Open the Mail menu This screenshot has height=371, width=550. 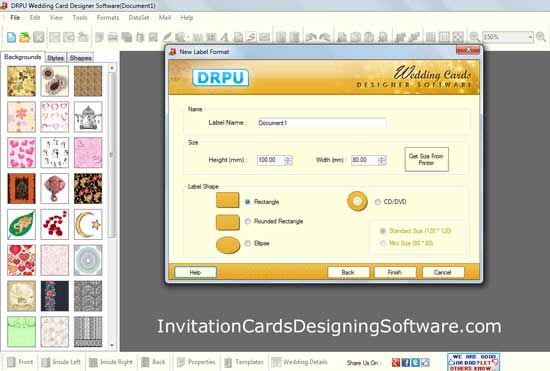point(165,18)
